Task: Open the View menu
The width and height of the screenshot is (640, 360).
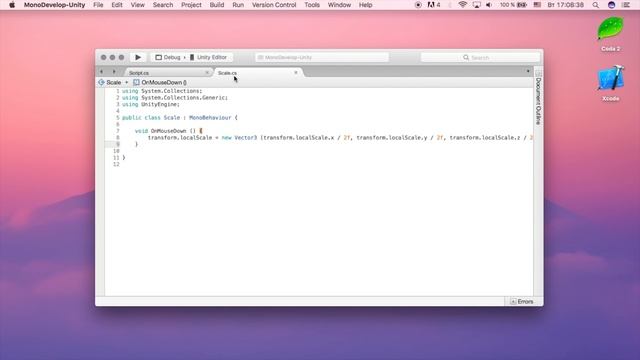Action: (x=138, y=5)
